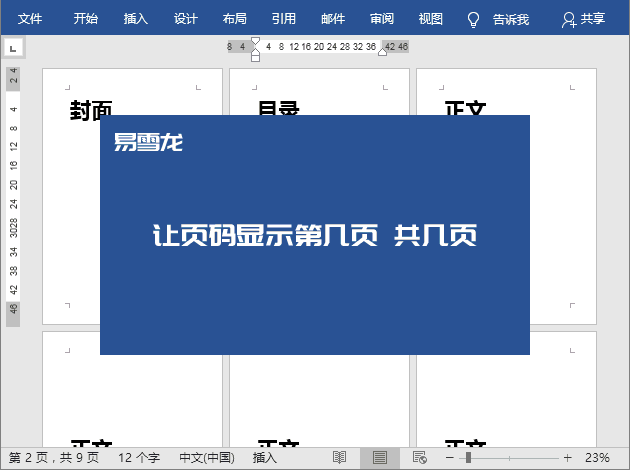The height and width of the screenshot is (470, 630).
Task: Select the 封面 page thumbnail
Action: point(132,196)
